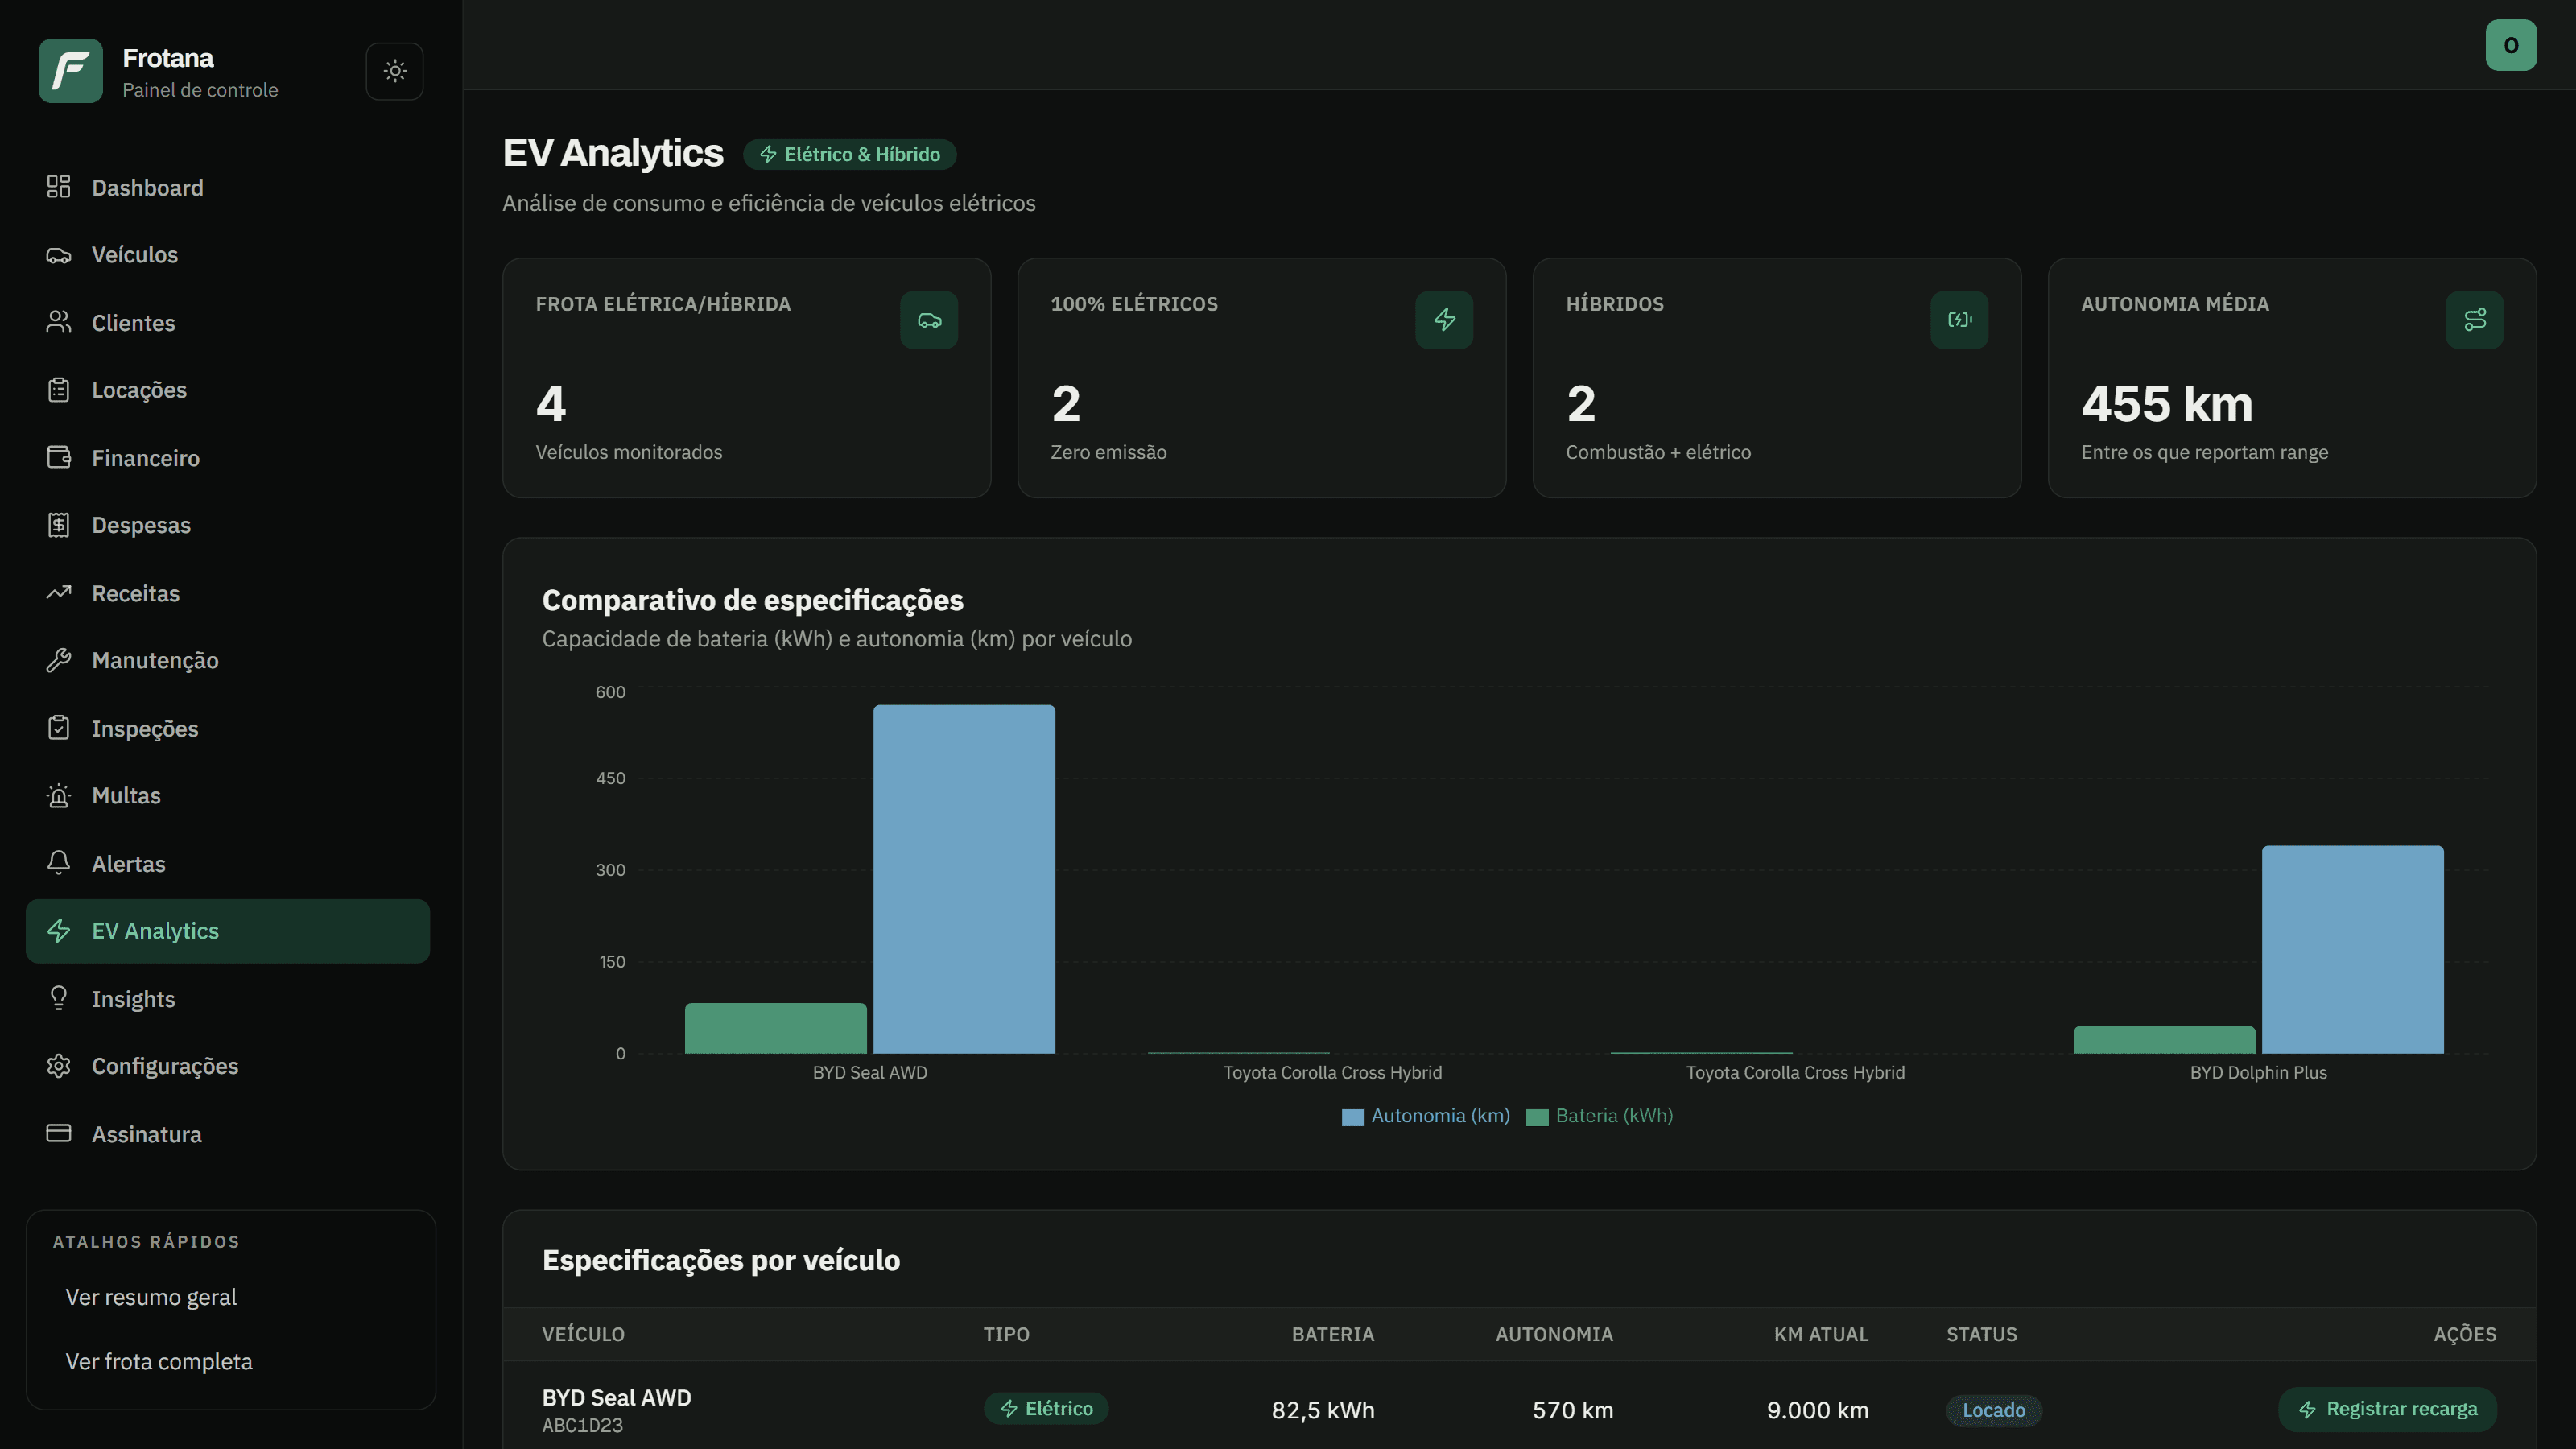Click BYD Dolphin Plus green battery bar
2576x1449 pixels.
click(x=2164, y=1040)
